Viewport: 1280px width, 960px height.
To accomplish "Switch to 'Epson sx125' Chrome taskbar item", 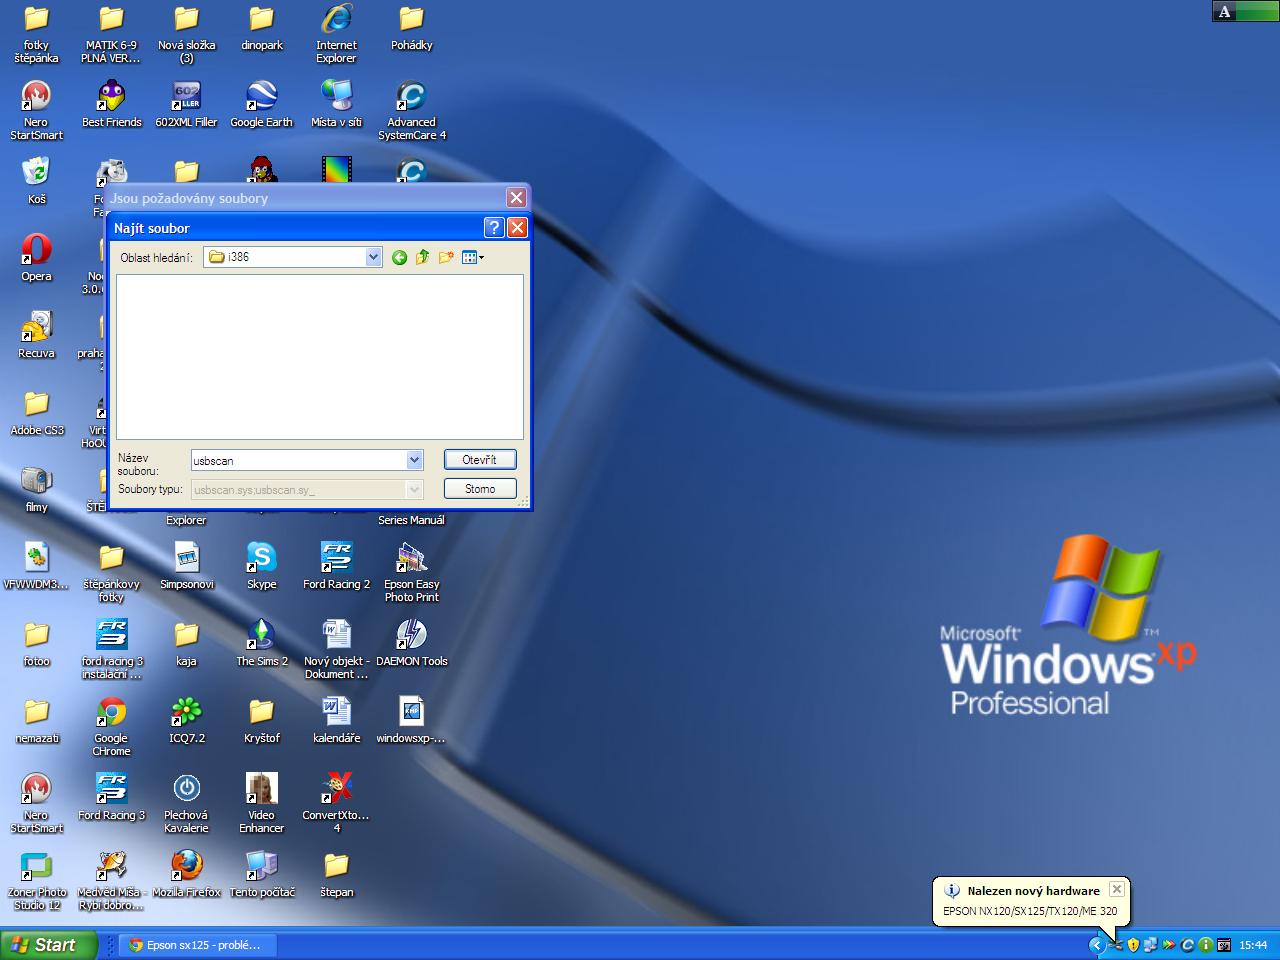I will (195, 945).
